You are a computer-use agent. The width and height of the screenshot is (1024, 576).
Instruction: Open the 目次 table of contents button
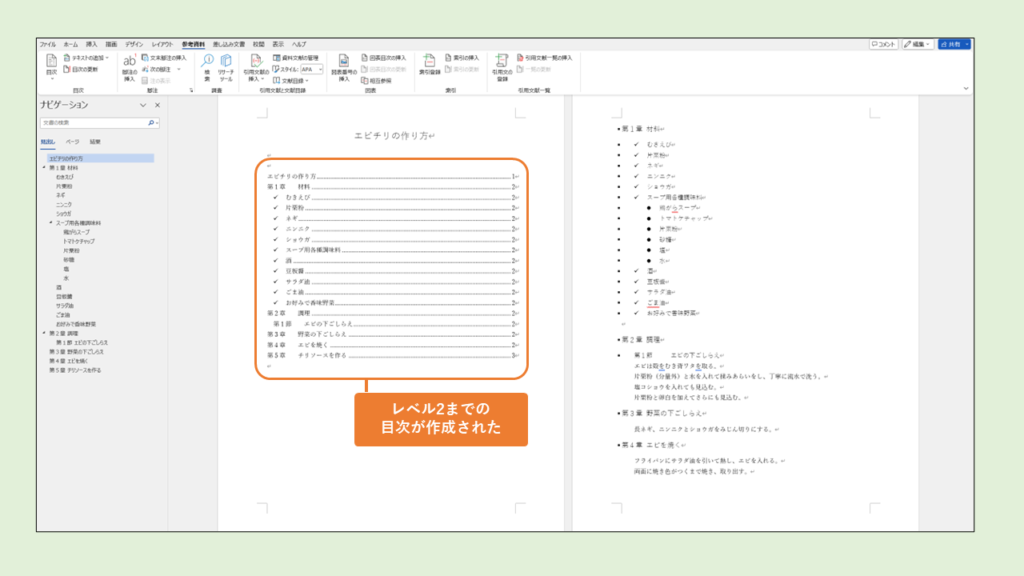coord(52,66)
